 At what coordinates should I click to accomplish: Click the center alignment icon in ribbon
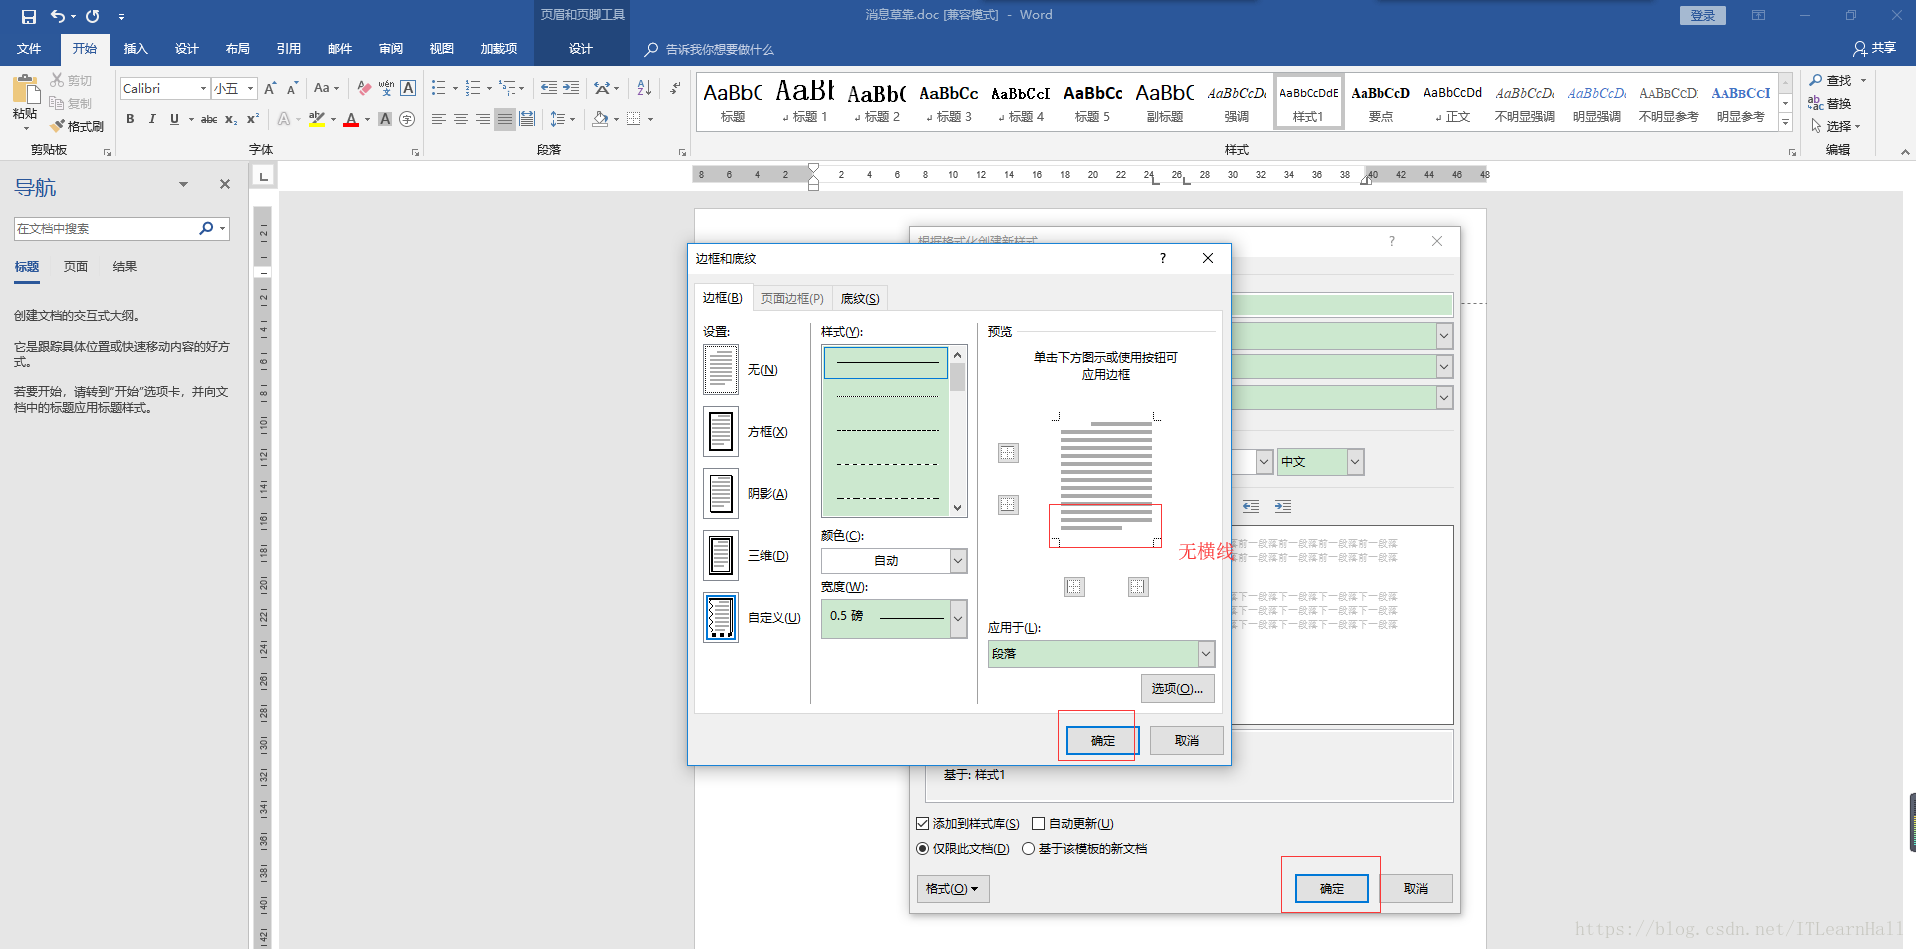tap(461, 119)
